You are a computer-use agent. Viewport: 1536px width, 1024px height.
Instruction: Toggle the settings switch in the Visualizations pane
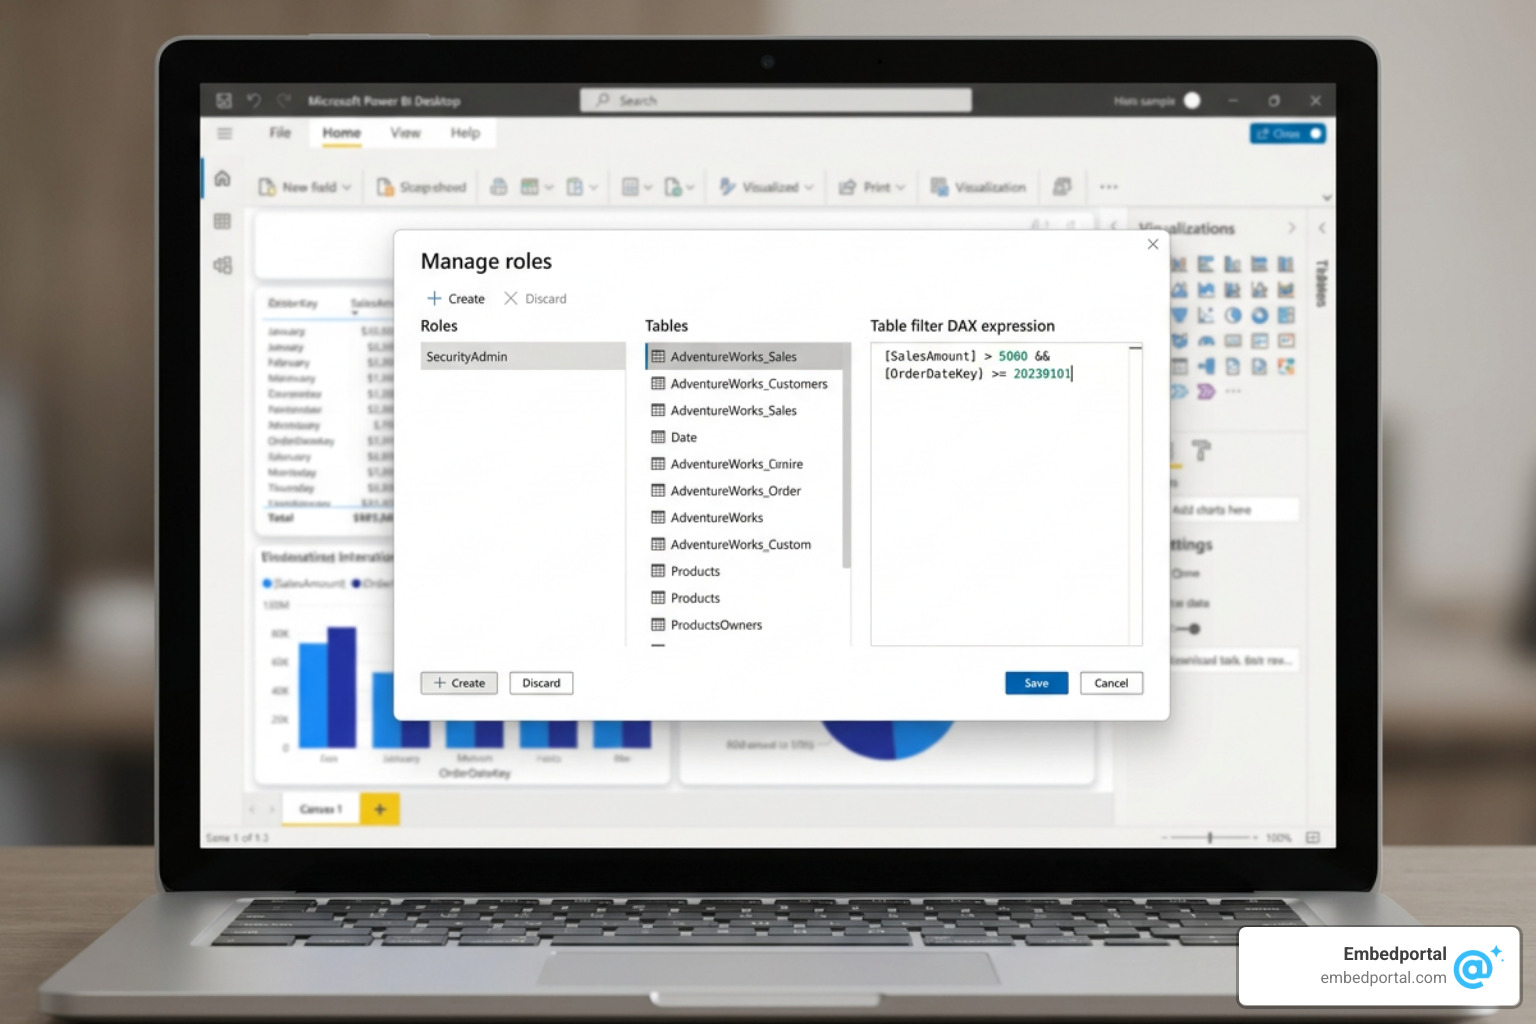pos(1187,629)
